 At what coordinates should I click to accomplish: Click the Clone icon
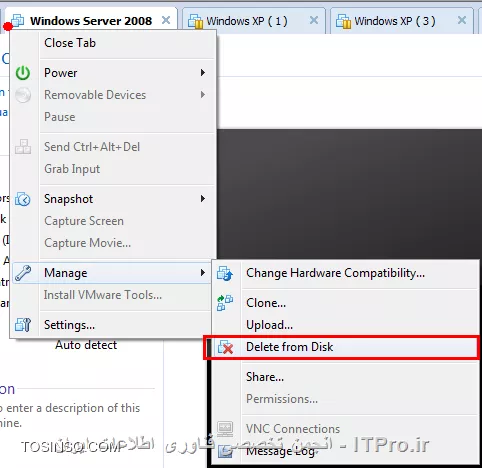[225, 303]
